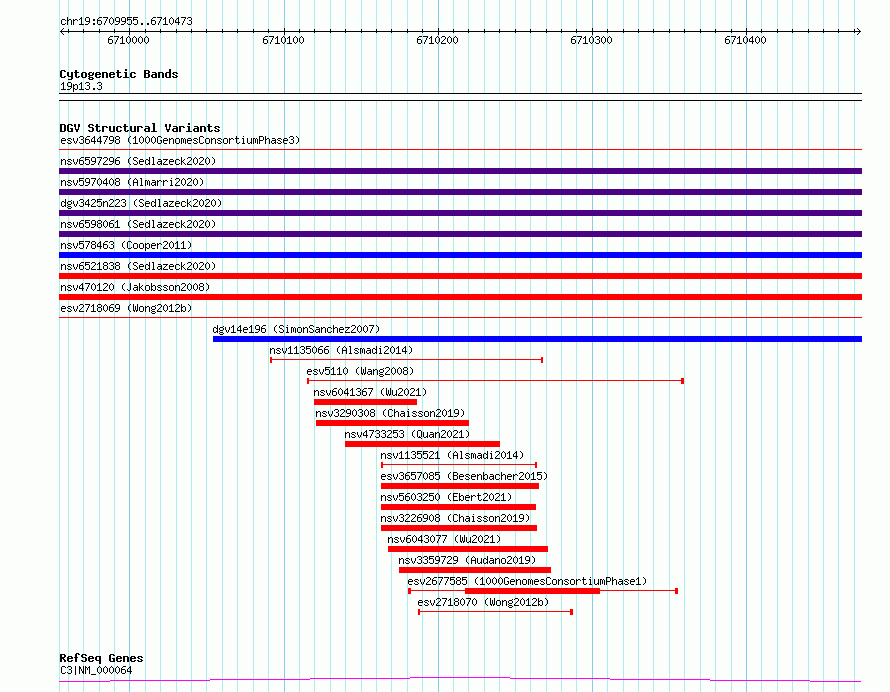The width and height of the screenshot is (890, 692).
Task: Select the nsv6043077 (Wu2021) label
Action: coord(444,539)
